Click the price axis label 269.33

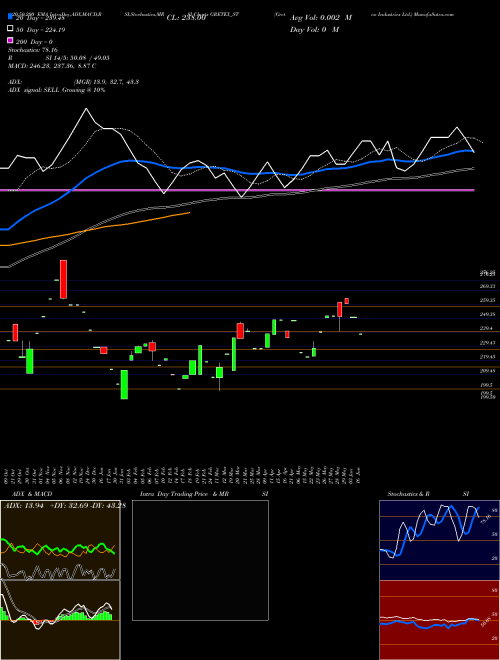pyautogui.click(x=487, y=286)
